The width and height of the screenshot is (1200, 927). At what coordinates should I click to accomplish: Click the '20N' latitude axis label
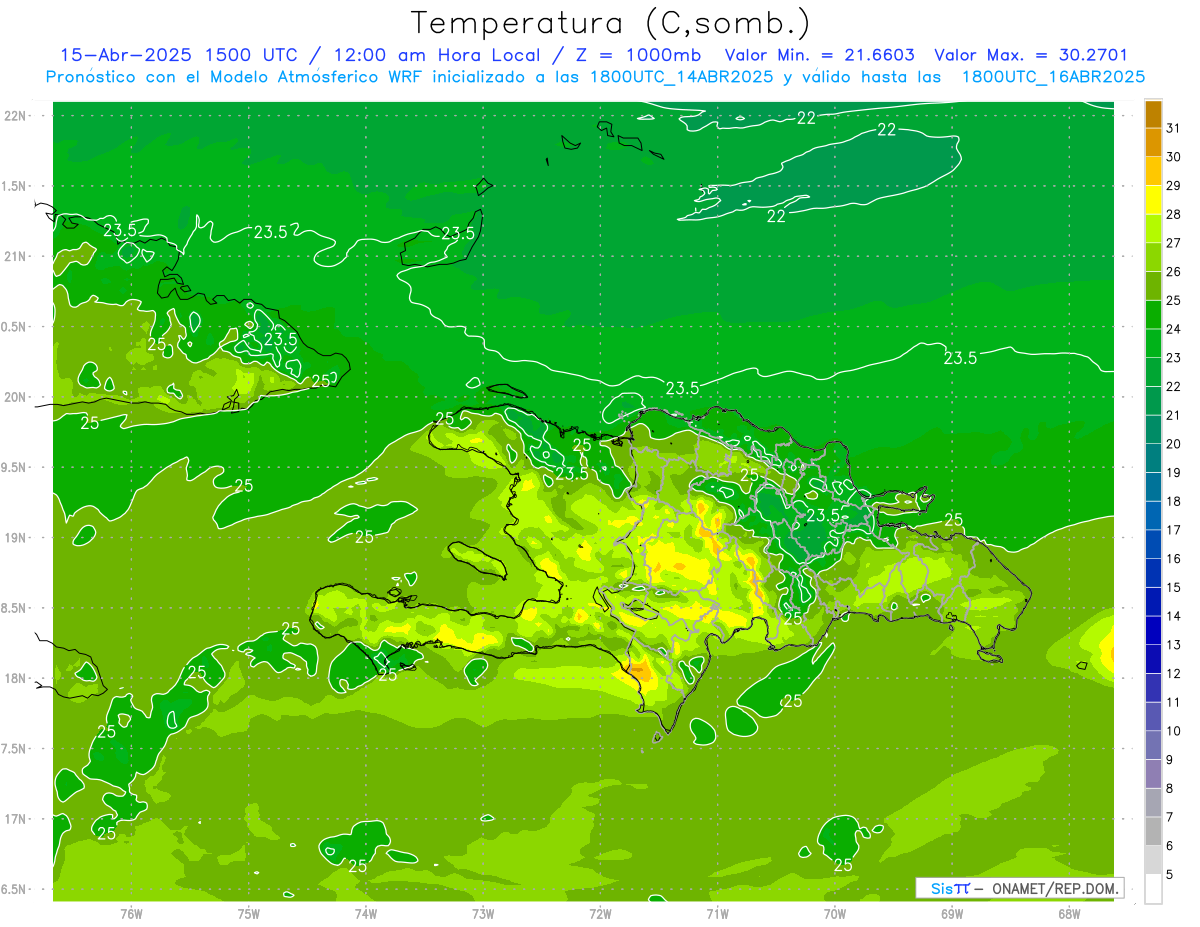(x=15, y=397)
